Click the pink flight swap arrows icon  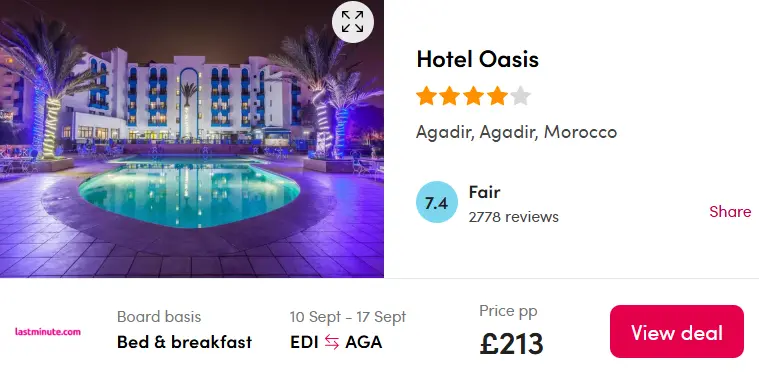(332, 342)
